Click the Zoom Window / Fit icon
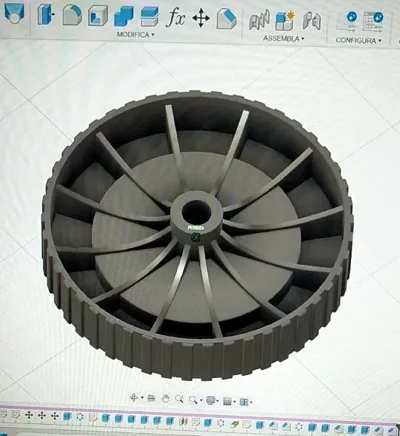This screenshot has width=400, height=436. coord(193,400)
